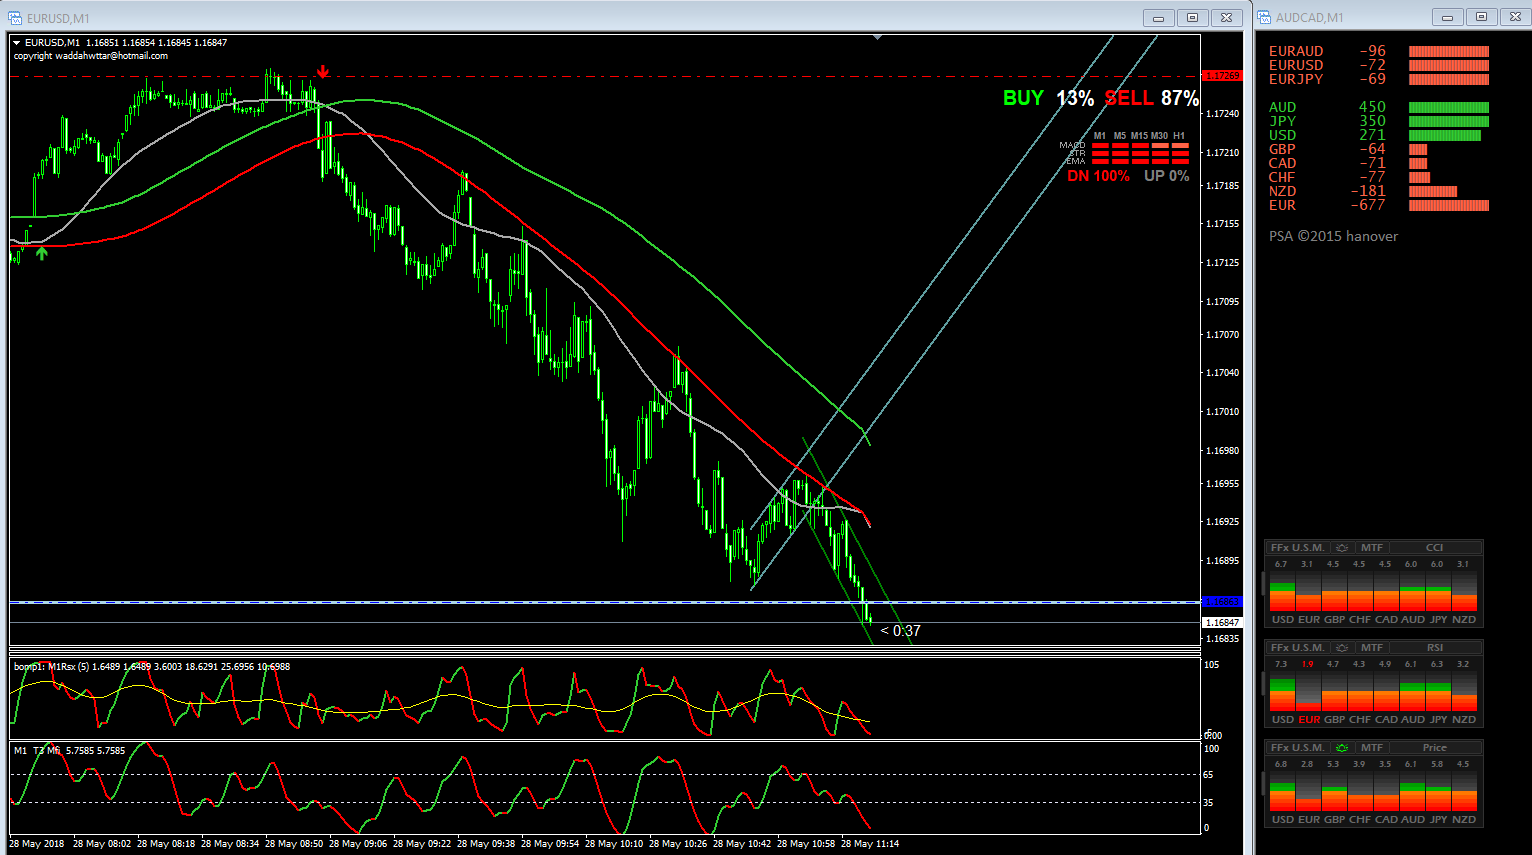Image resolution: width=1532 pixels, height=855 pixels.
Task: Maximize the AUDCAD,M1 chart window
Action: (x=1481, y=17)
